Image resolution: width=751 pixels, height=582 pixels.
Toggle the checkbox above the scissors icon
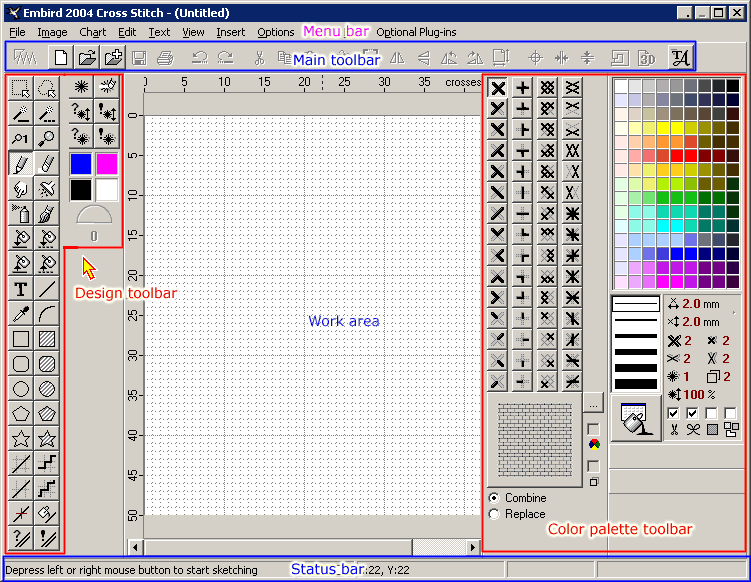(x=673, y=413)
